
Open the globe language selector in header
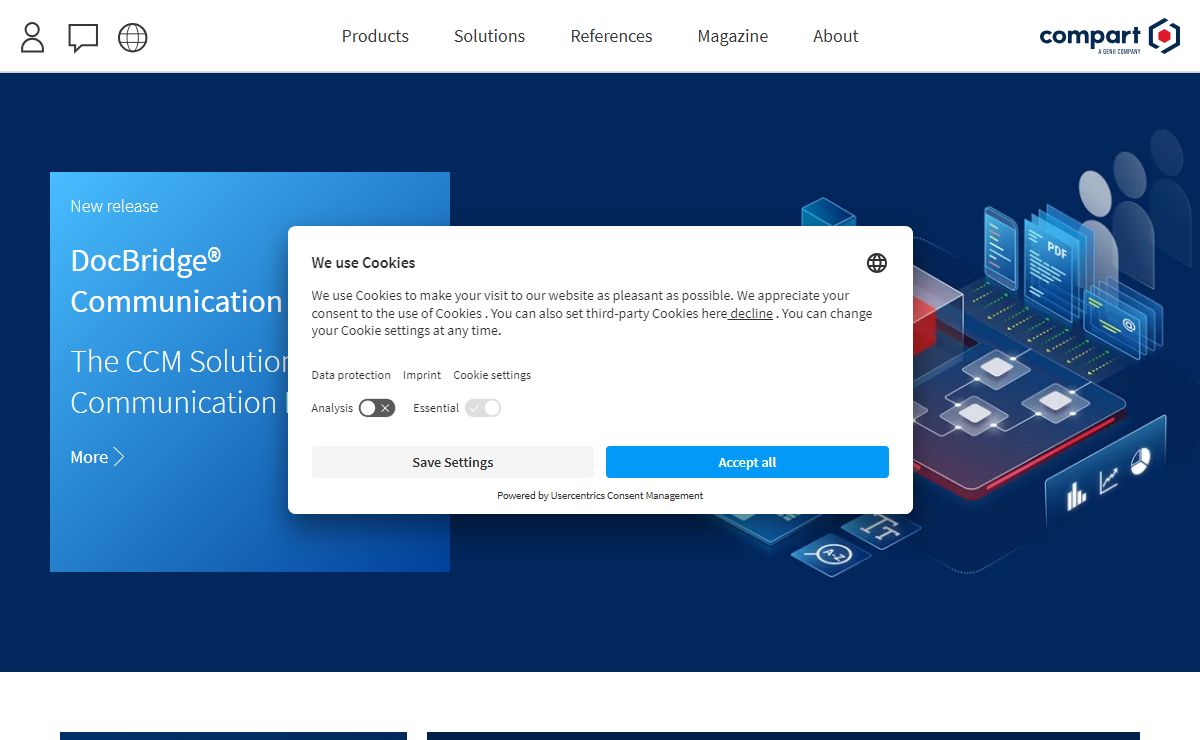tap(133, 38)
